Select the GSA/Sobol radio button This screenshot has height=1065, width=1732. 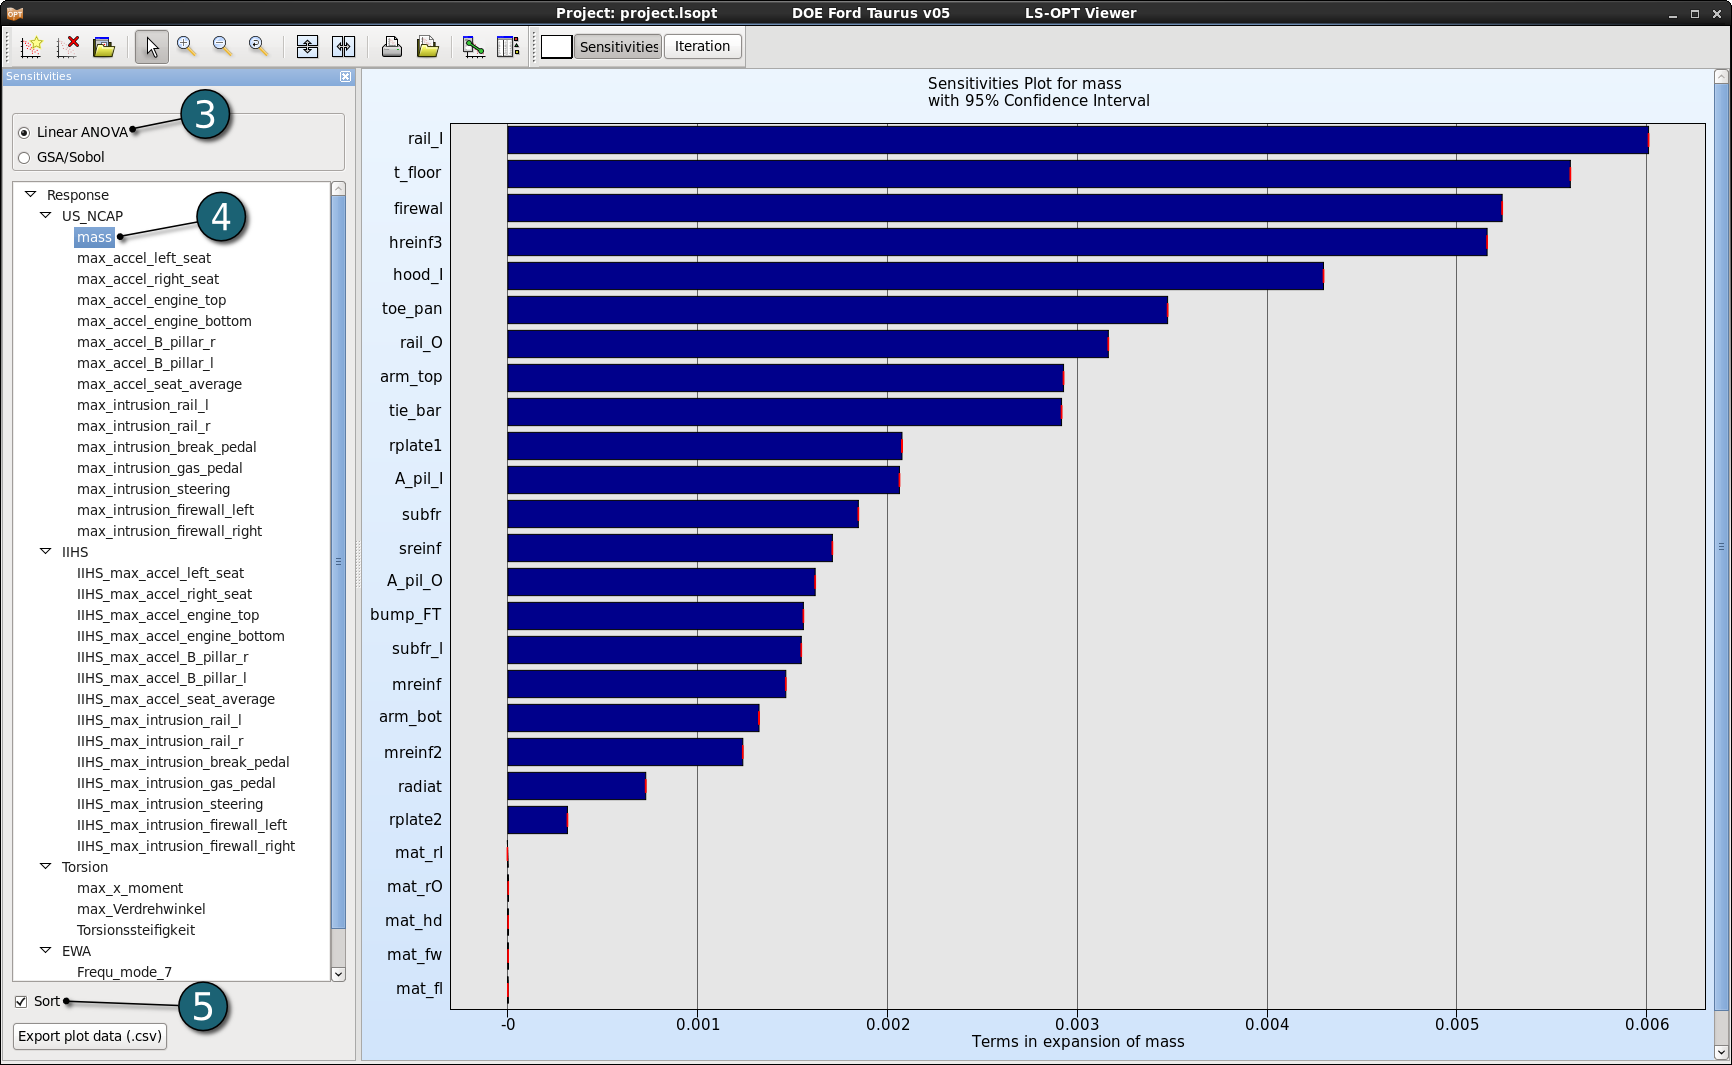coord(24,157)
